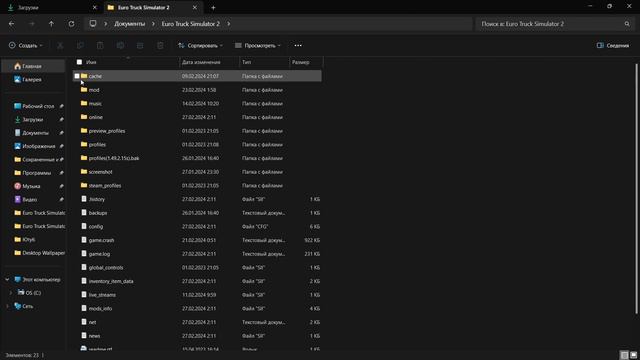The width and height of the screenshot is (640, 360).
Task: Open Загрузки in the sidebar
Action: (33, 120)
